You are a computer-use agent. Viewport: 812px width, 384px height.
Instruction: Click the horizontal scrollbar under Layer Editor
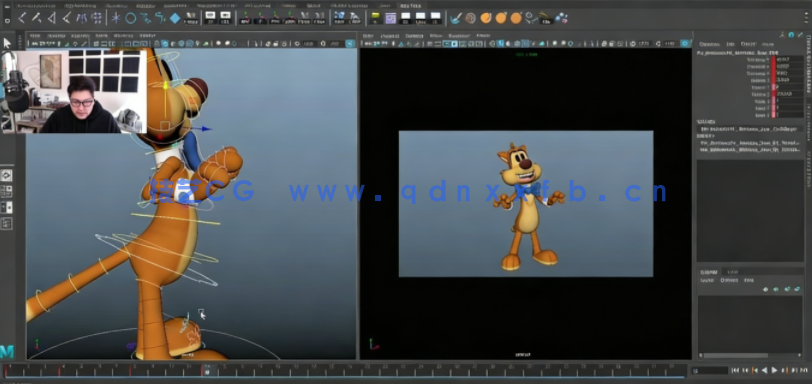click(x=737, y=356)
